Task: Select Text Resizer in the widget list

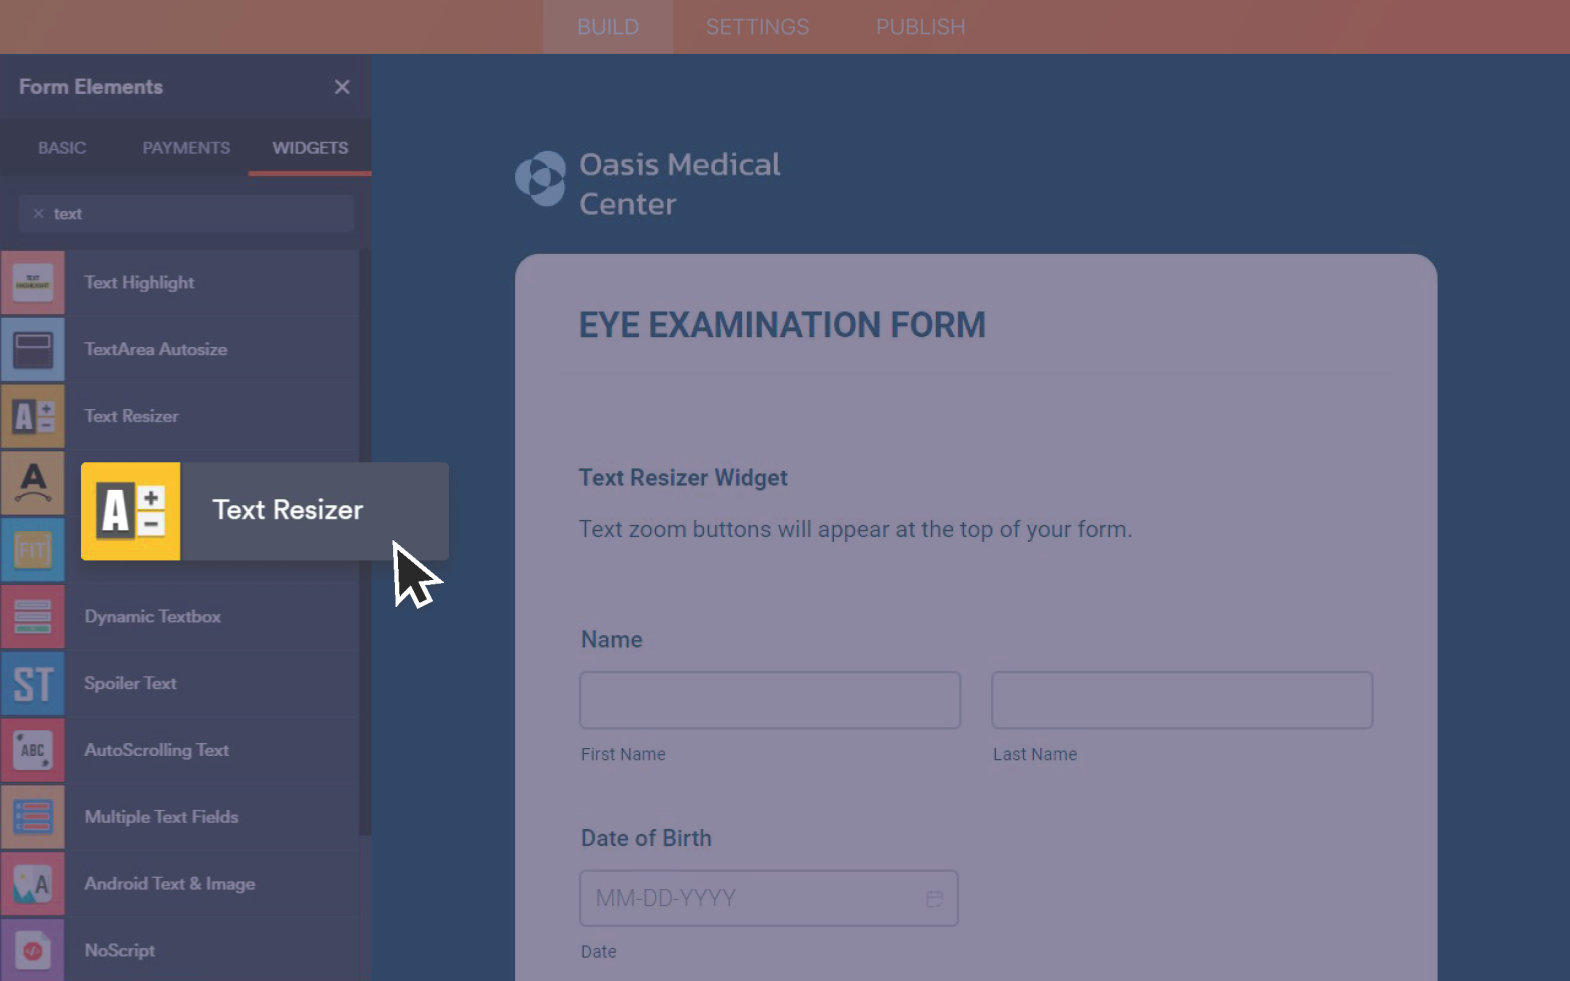Action: pos(131,416)
